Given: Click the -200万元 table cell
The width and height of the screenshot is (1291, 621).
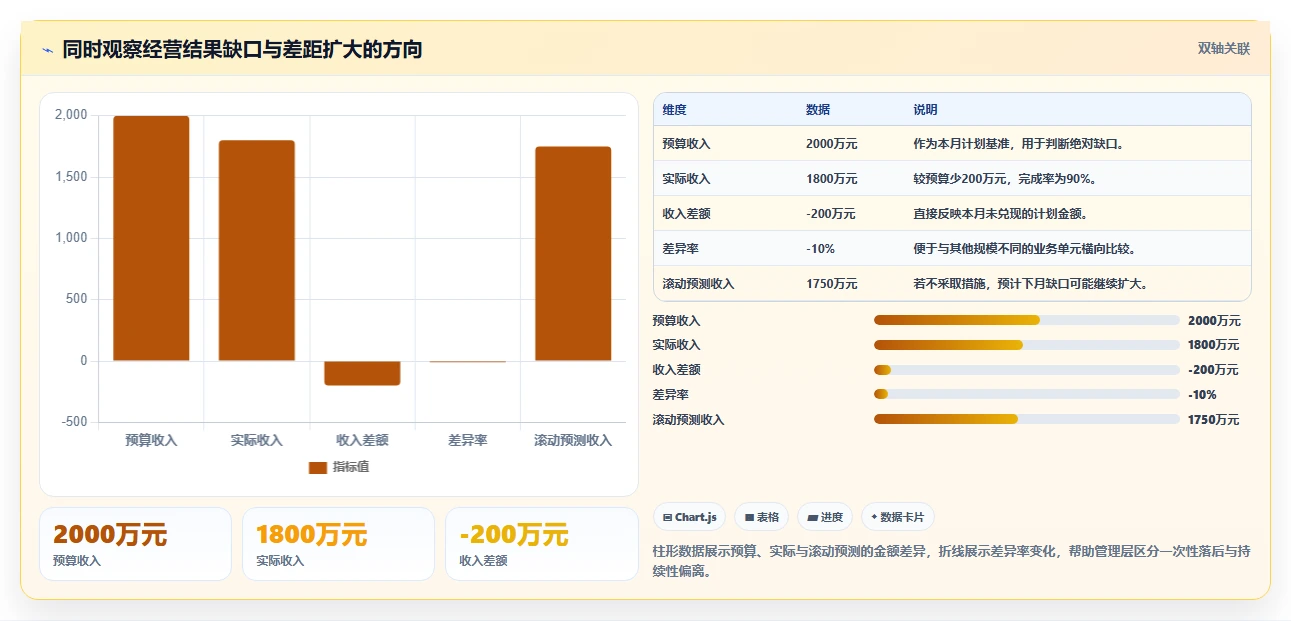Looking at the screenshot, I should tap(830, 214).
